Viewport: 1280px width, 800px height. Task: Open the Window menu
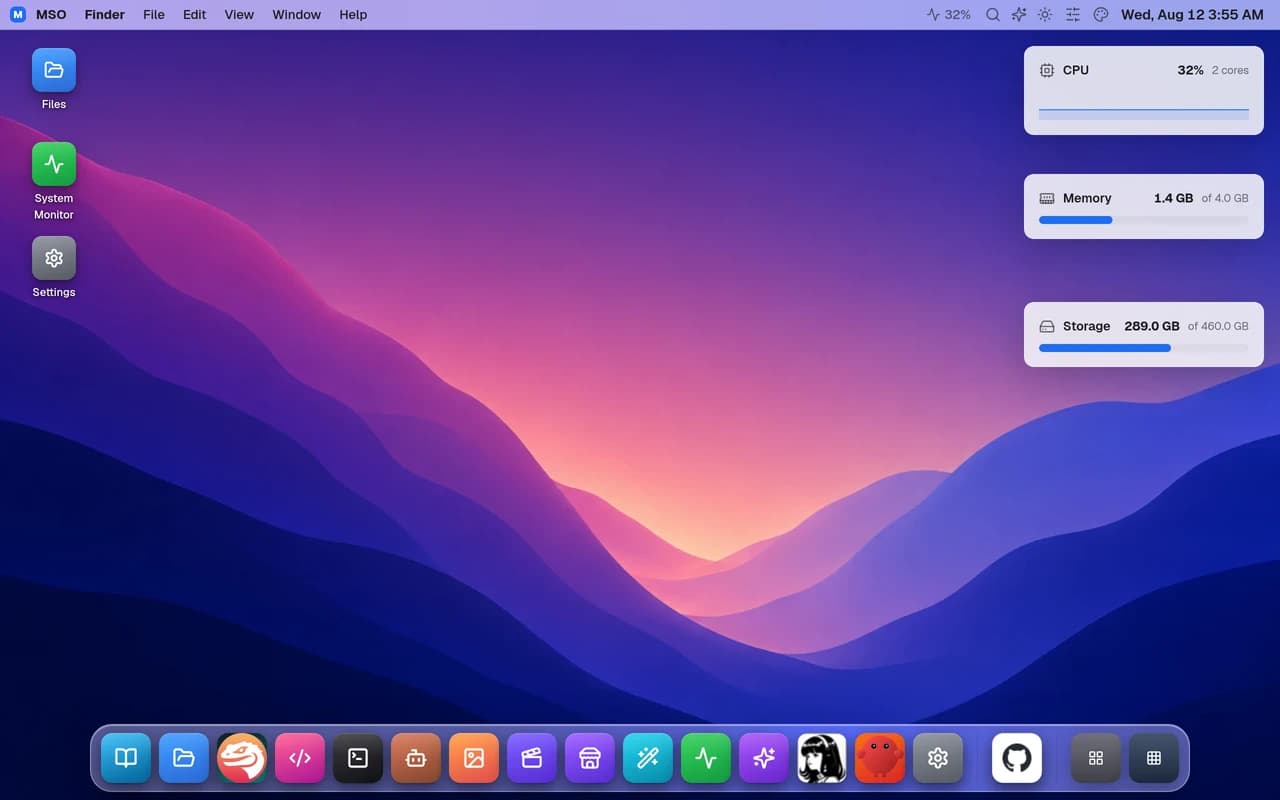[x=297, y=15]
